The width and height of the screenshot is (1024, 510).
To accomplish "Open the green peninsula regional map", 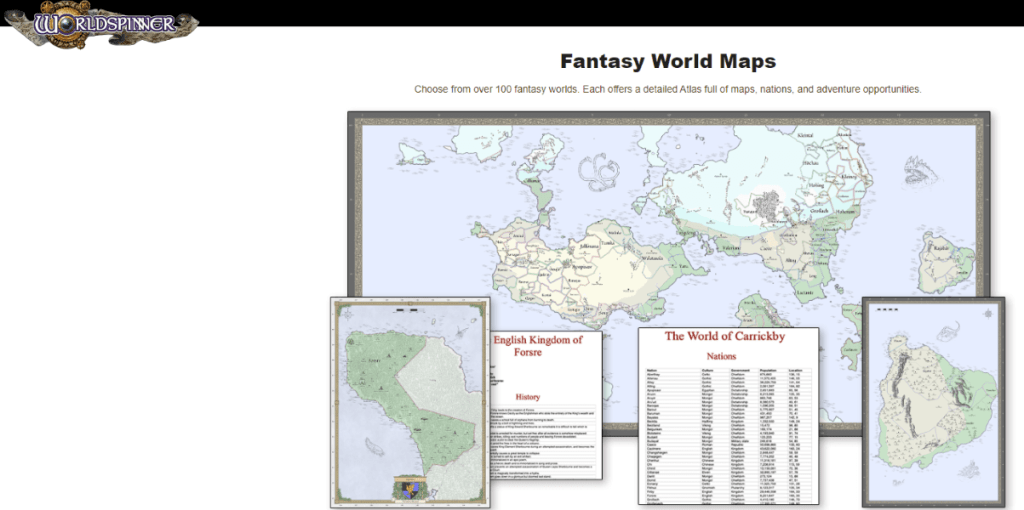I will (409, 400).
